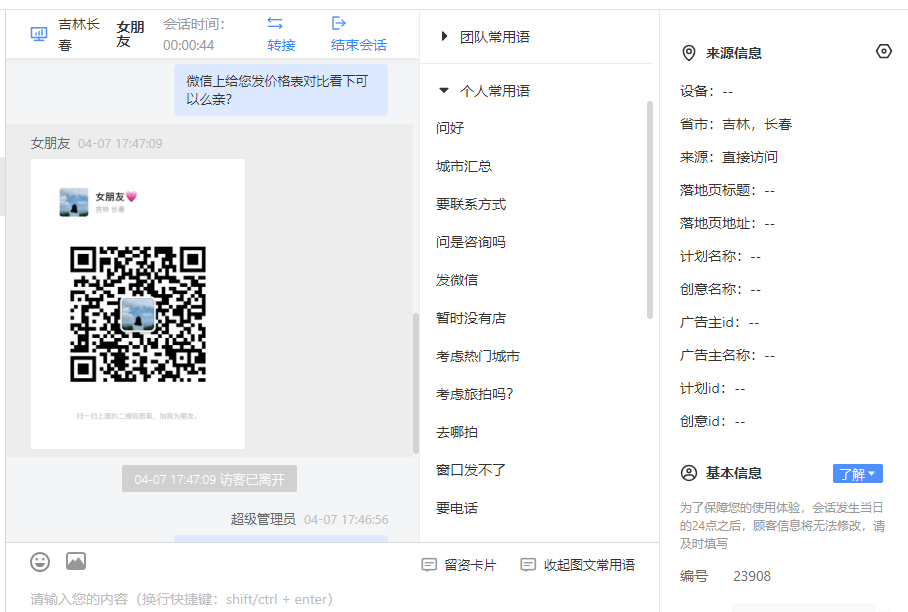Image resolution: width=908 pixels, height=612 pixels.
Task: Click the 落地页地址 row
Action: (727, 223)
